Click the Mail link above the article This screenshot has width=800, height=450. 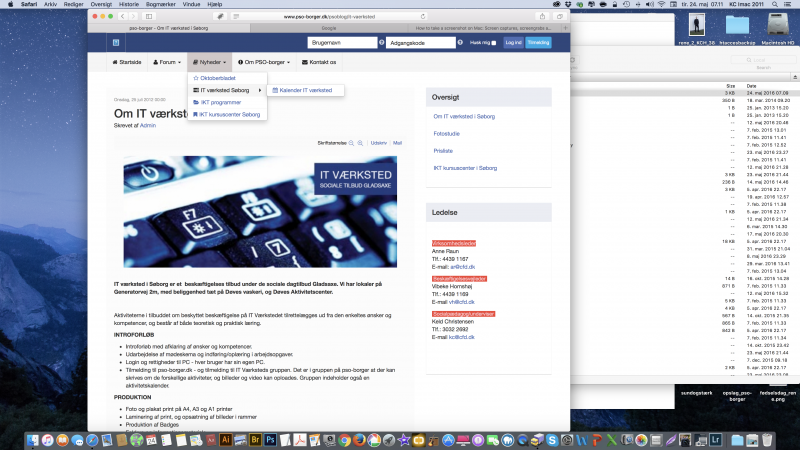point(397,143)
